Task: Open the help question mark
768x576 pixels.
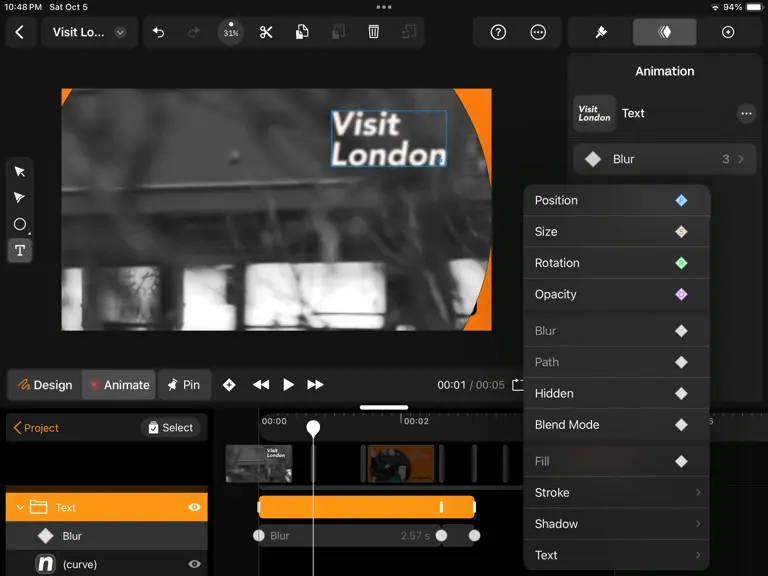Action: click(x=498, y=32)
